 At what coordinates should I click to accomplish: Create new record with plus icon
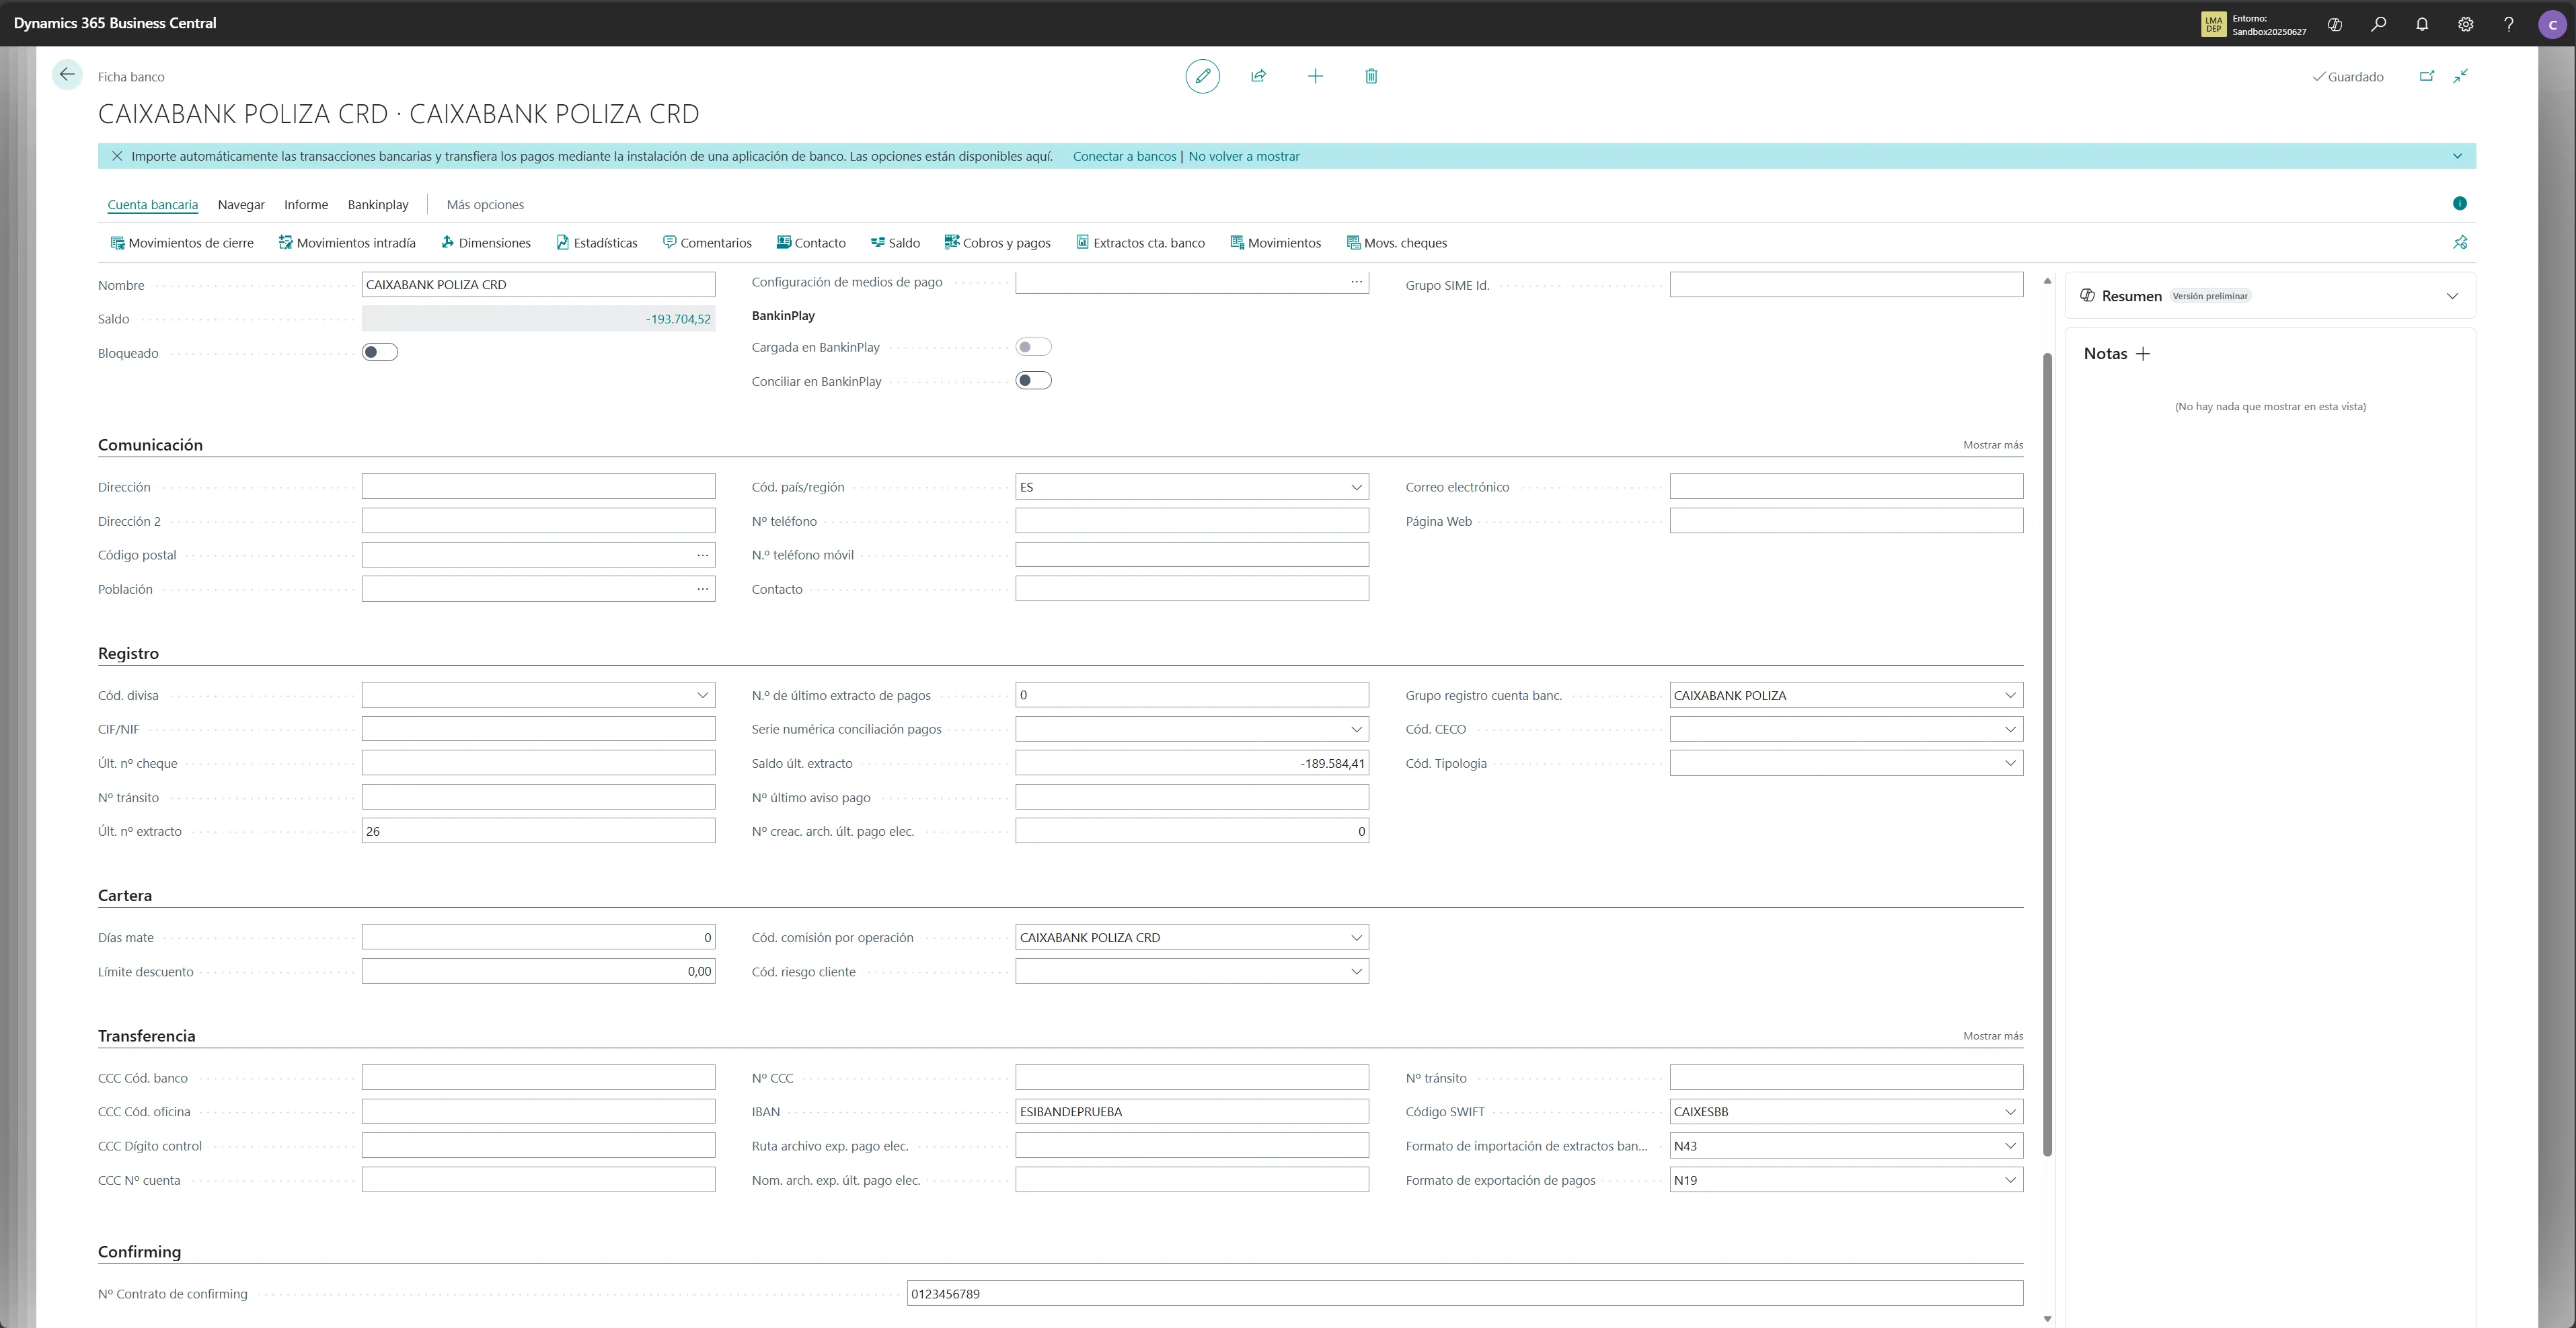click(1315, 76)
